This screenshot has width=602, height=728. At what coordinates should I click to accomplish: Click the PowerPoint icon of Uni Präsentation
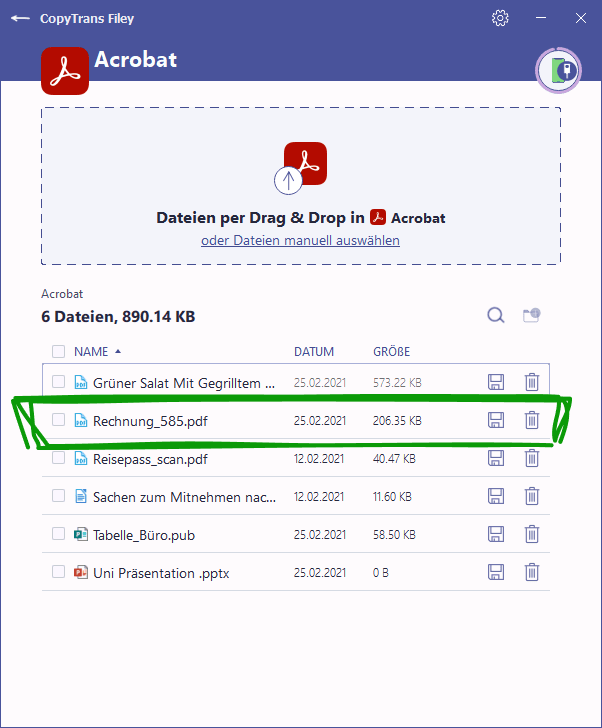coord(81,572)
